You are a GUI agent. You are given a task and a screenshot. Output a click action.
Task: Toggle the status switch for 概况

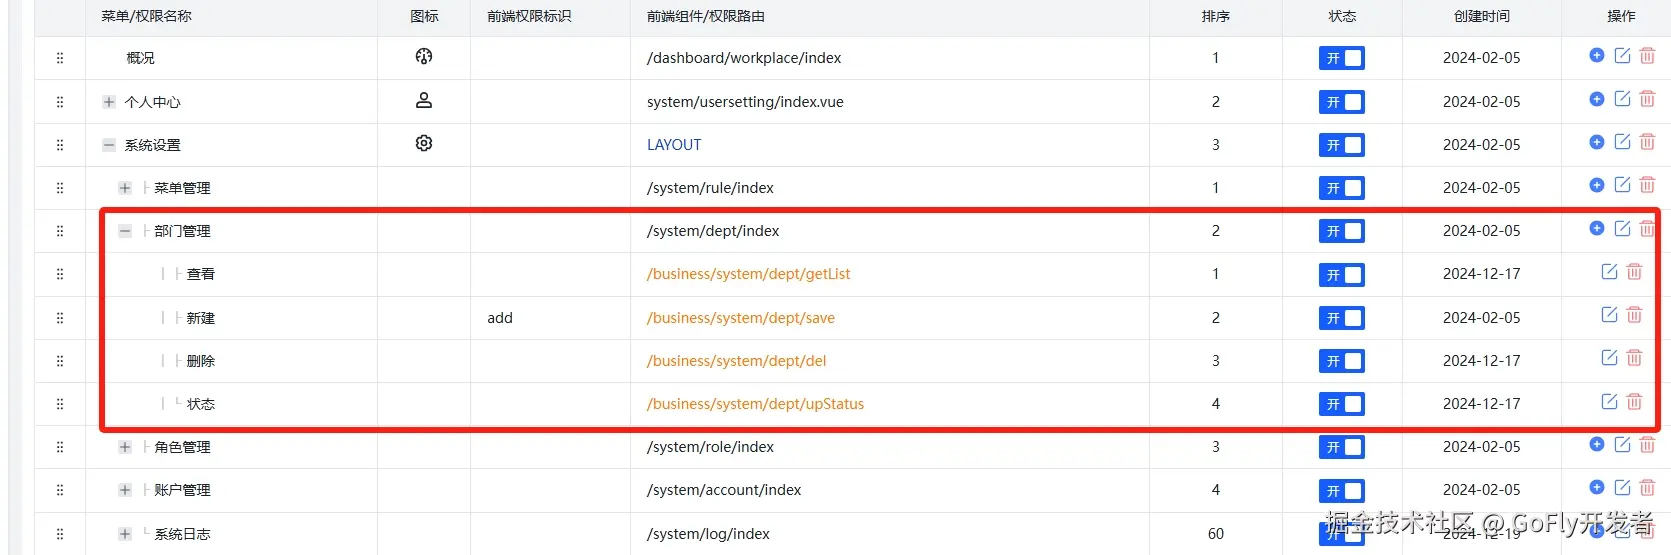(x=1341, y=58)
